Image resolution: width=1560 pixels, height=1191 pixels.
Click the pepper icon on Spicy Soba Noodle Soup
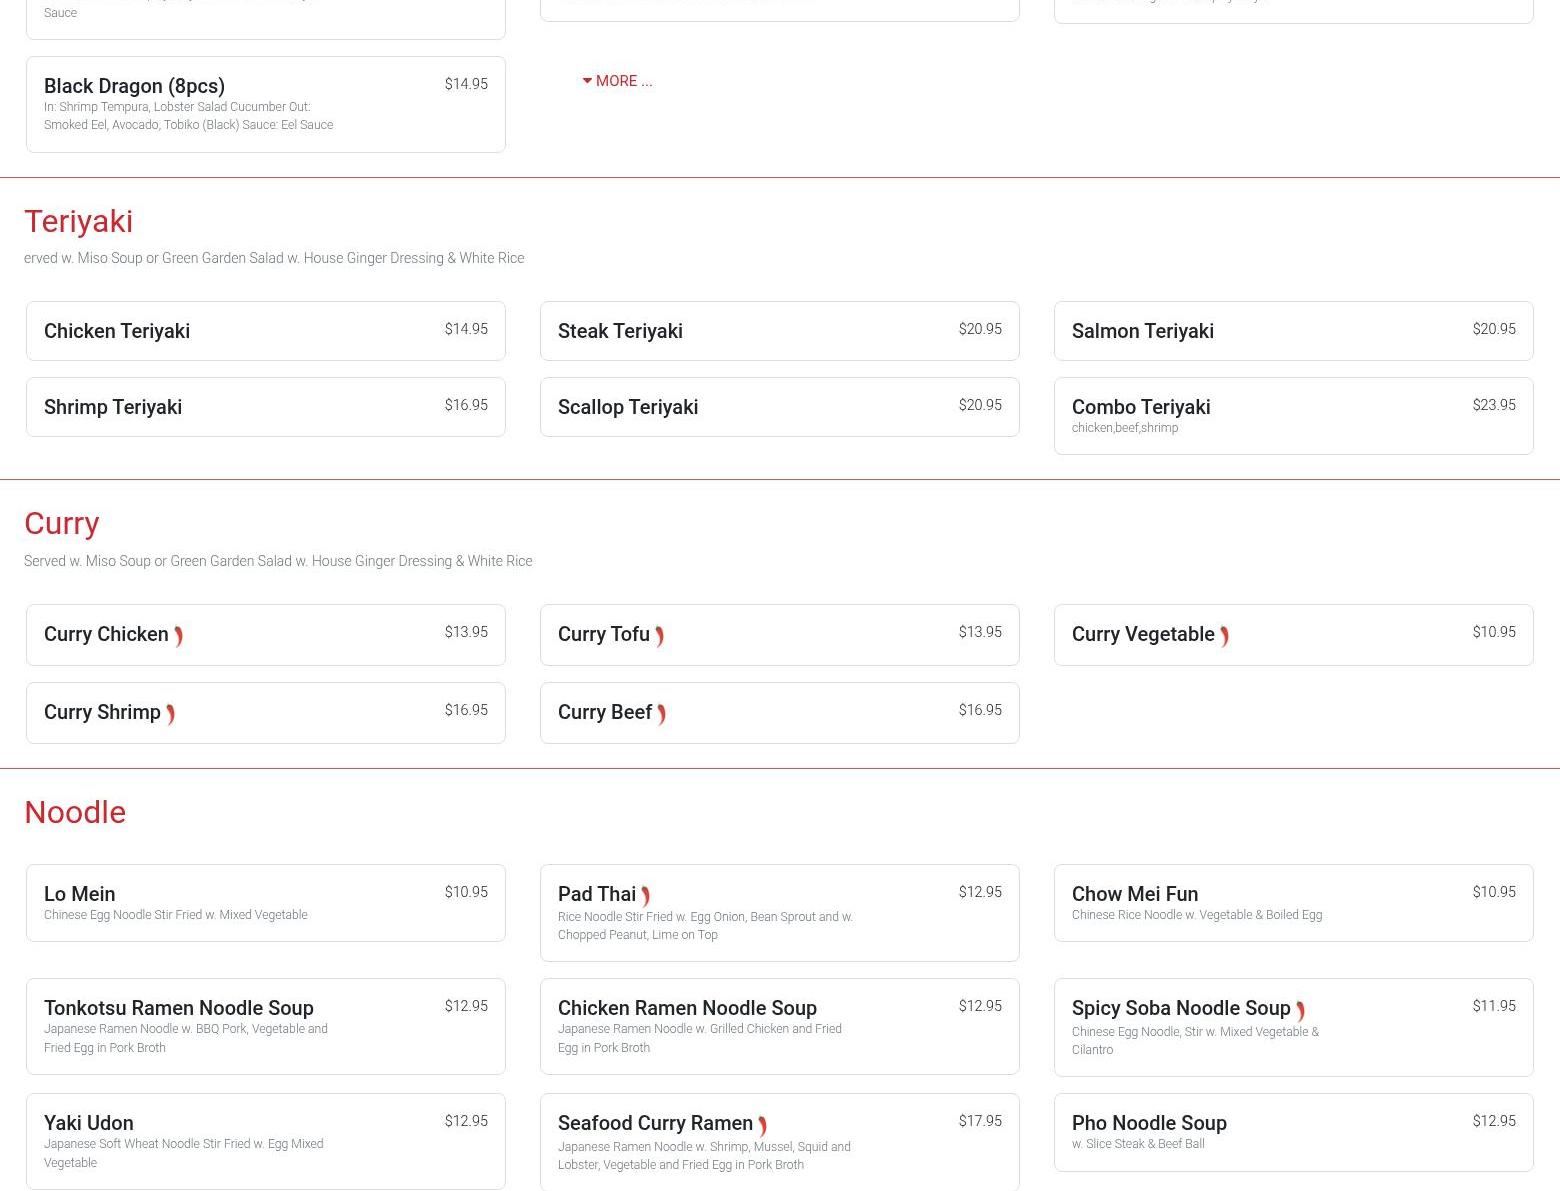point(1300,1011)
